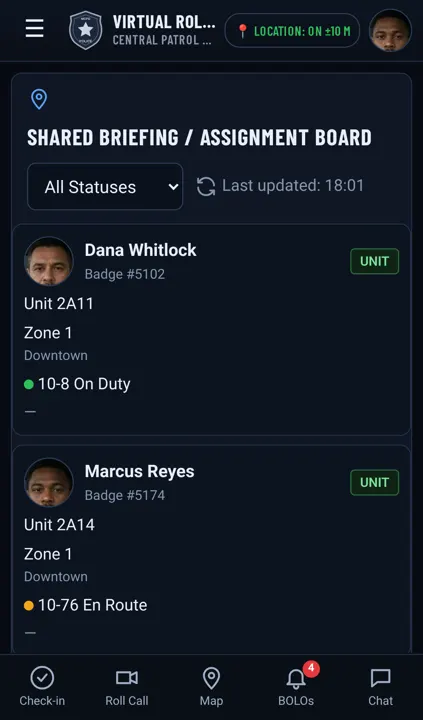Click the blue map pin icon

tap(39, 99)
